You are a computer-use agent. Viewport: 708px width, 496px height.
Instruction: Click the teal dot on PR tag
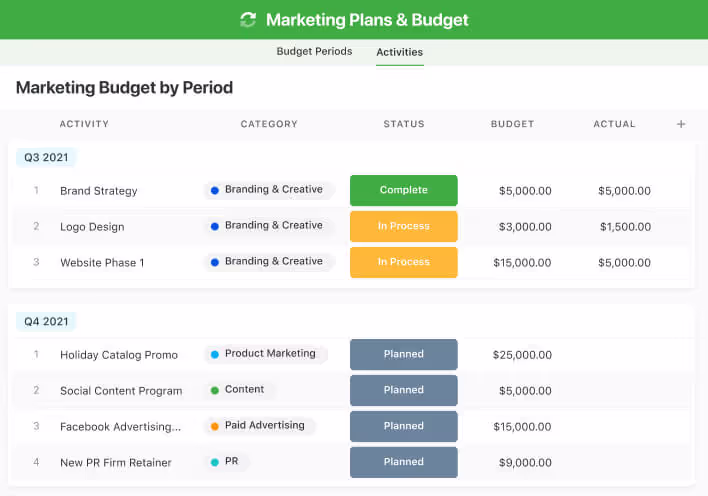[x=214, y=462]
